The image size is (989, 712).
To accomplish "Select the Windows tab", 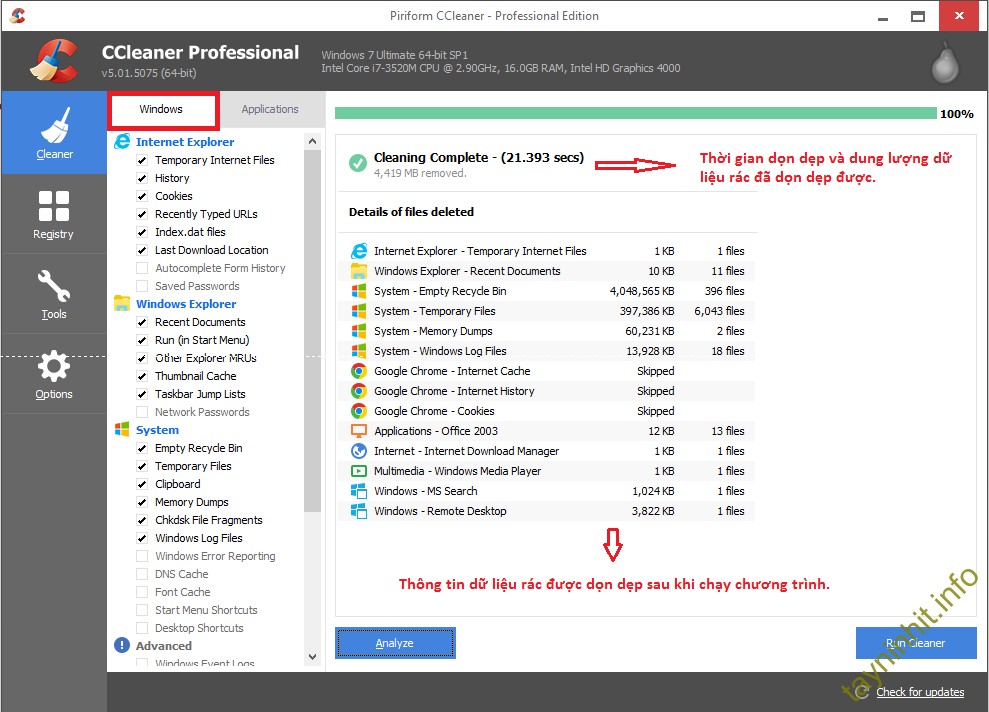I will point(162,109).
